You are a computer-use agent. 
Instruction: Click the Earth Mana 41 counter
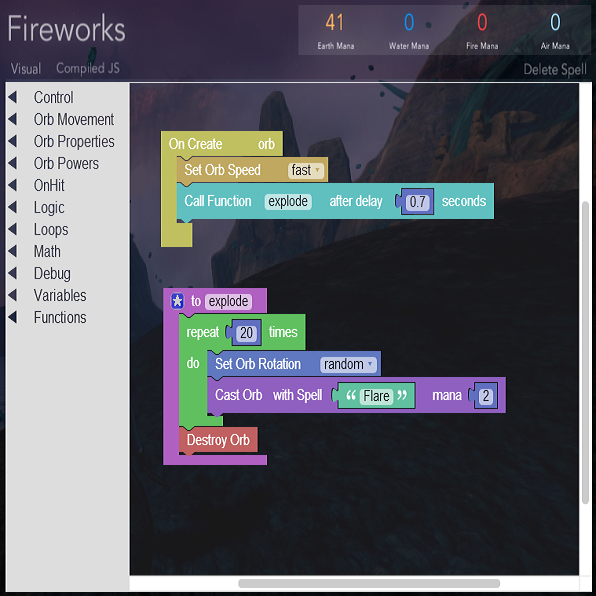(335, 31)
